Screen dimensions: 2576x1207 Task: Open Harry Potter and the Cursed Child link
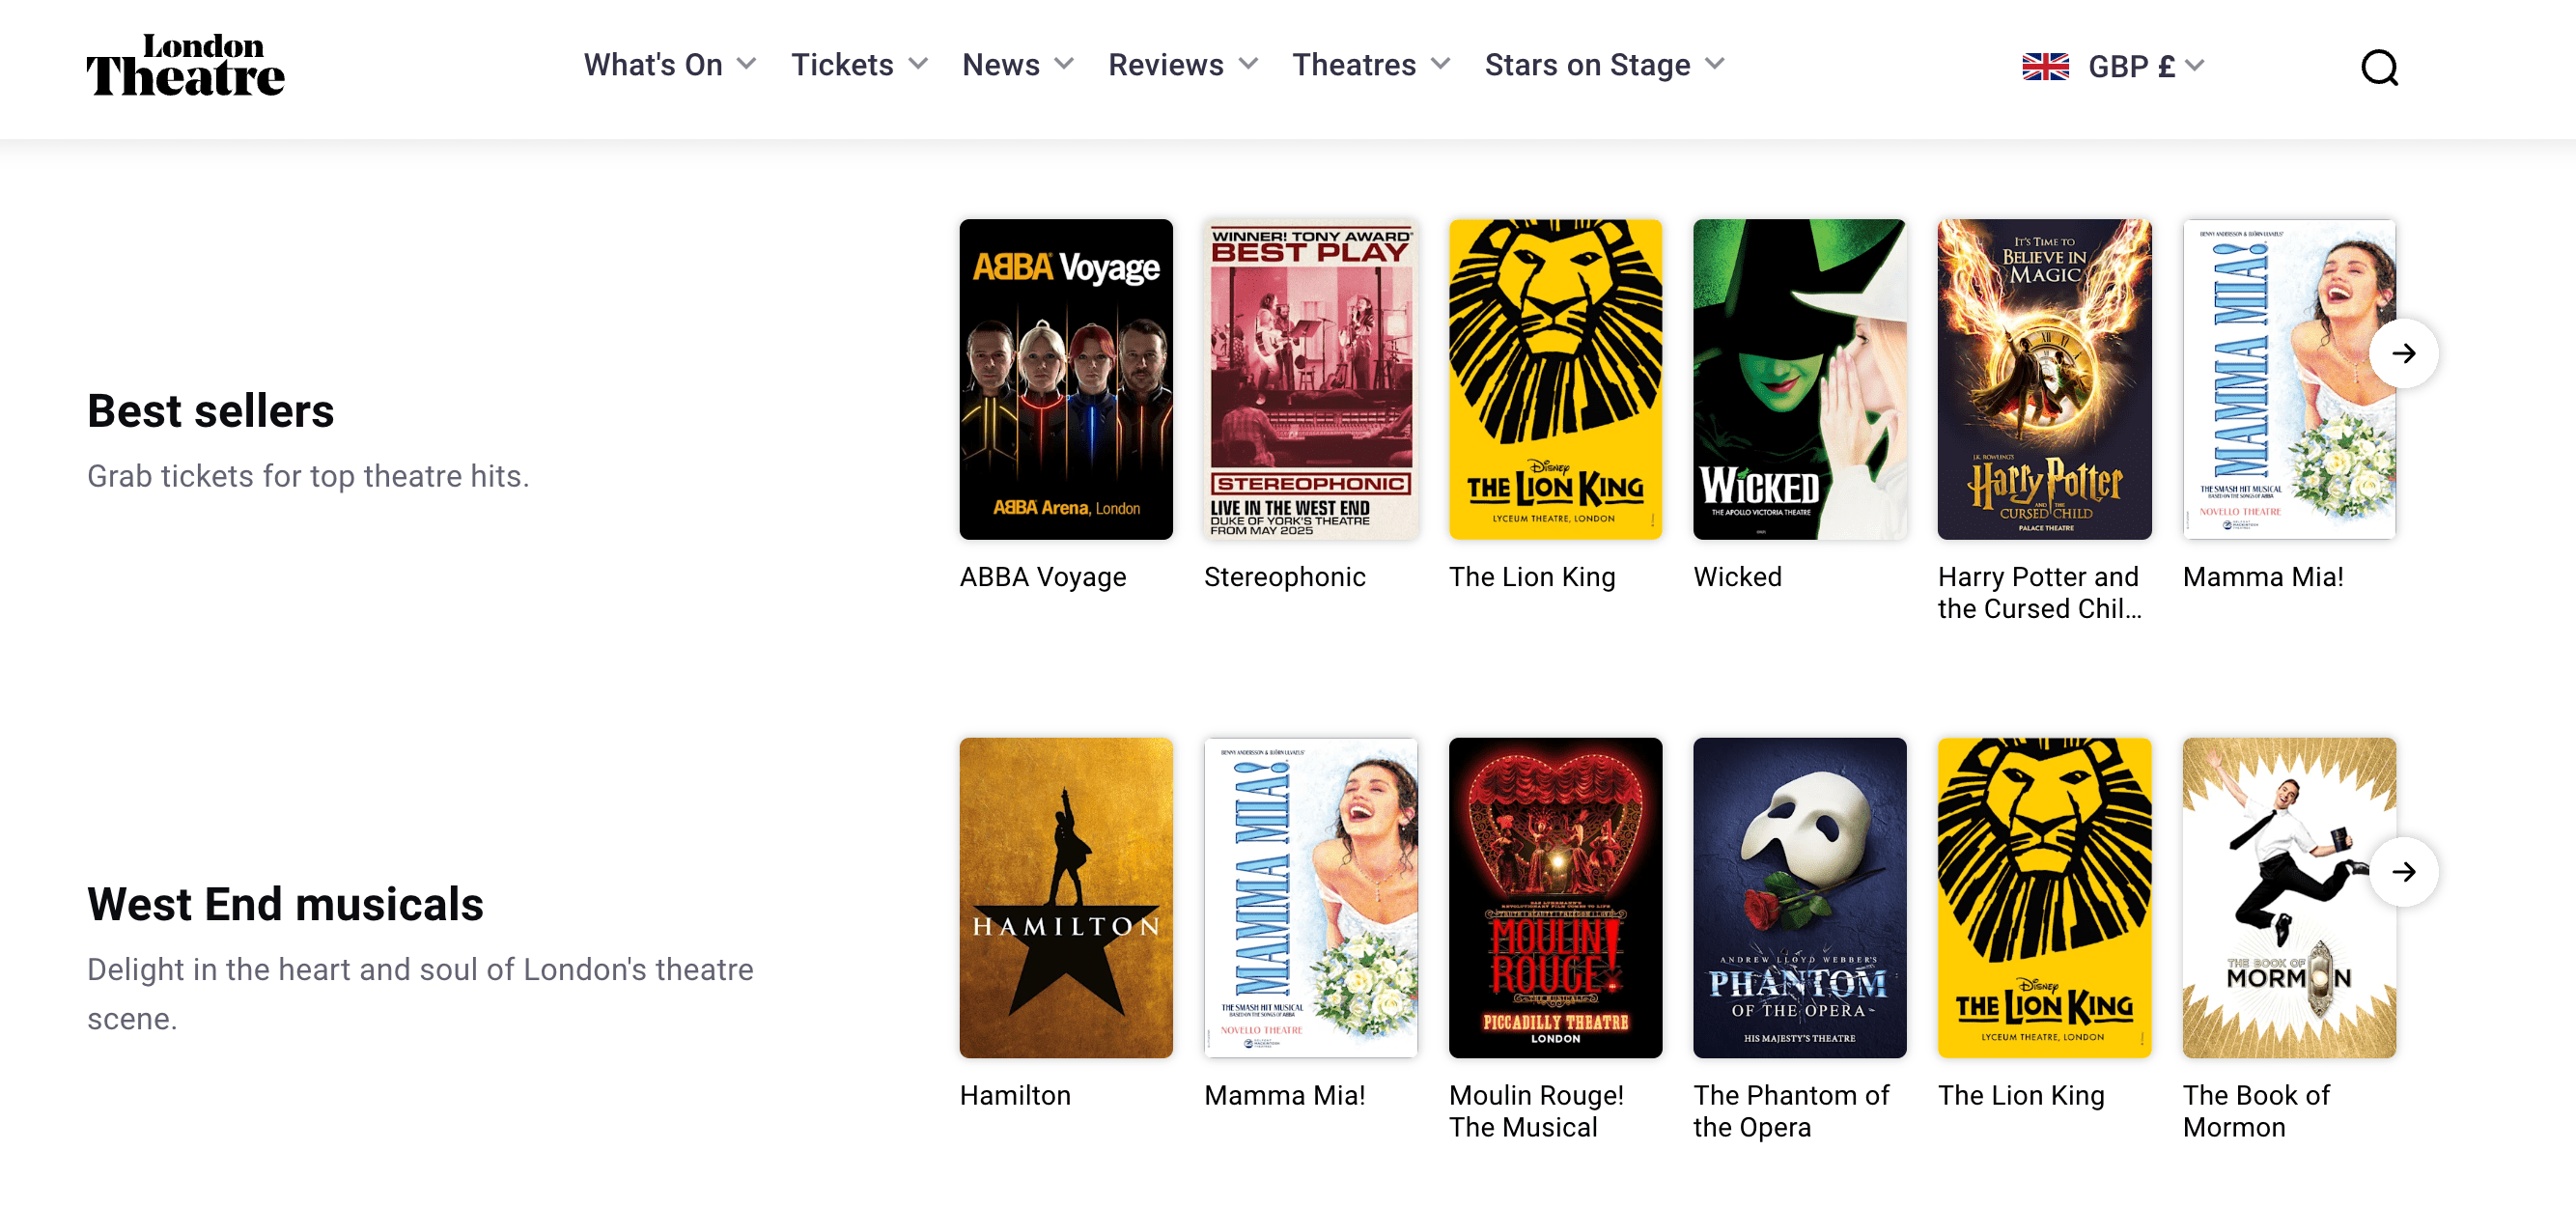point(2039,592)
